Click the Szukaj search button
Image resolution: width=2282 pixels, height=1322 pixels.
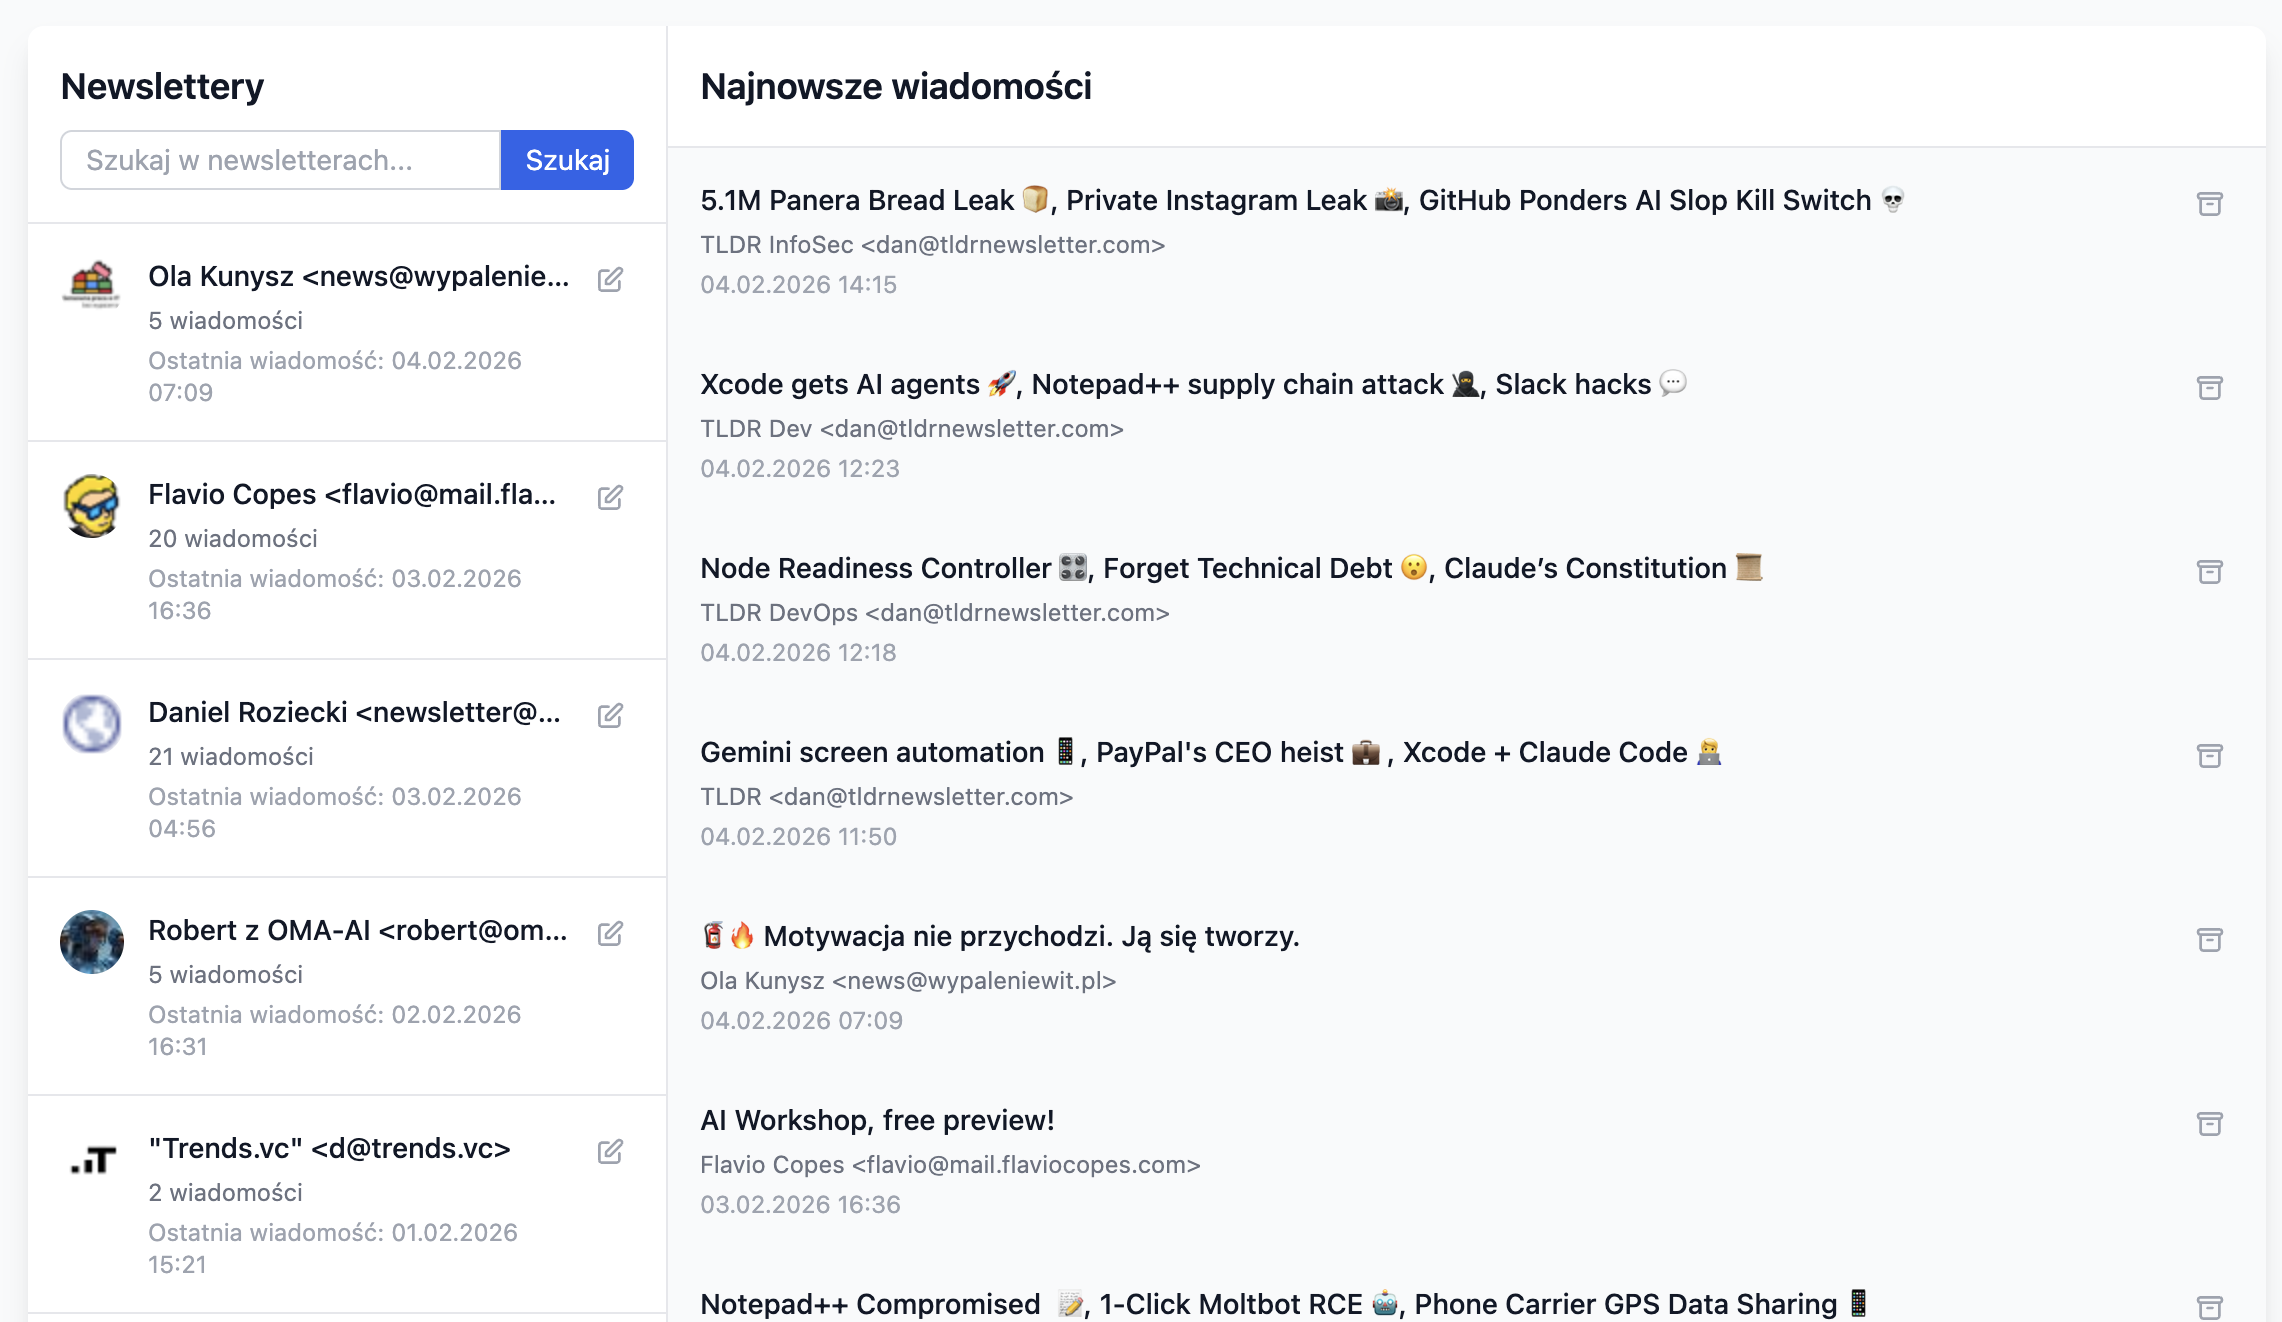point(567,160)
